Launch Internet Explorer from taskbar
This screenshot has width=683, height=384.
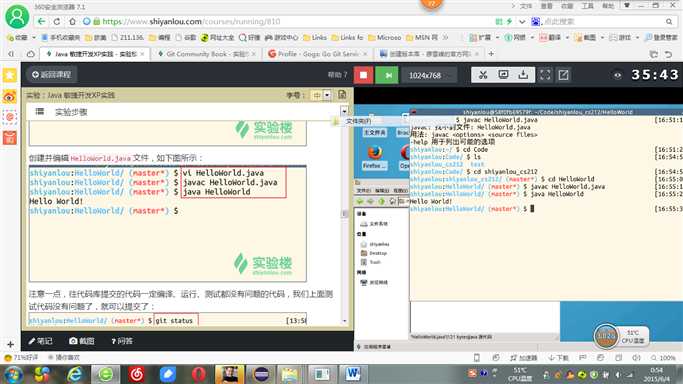pos(74,374)
